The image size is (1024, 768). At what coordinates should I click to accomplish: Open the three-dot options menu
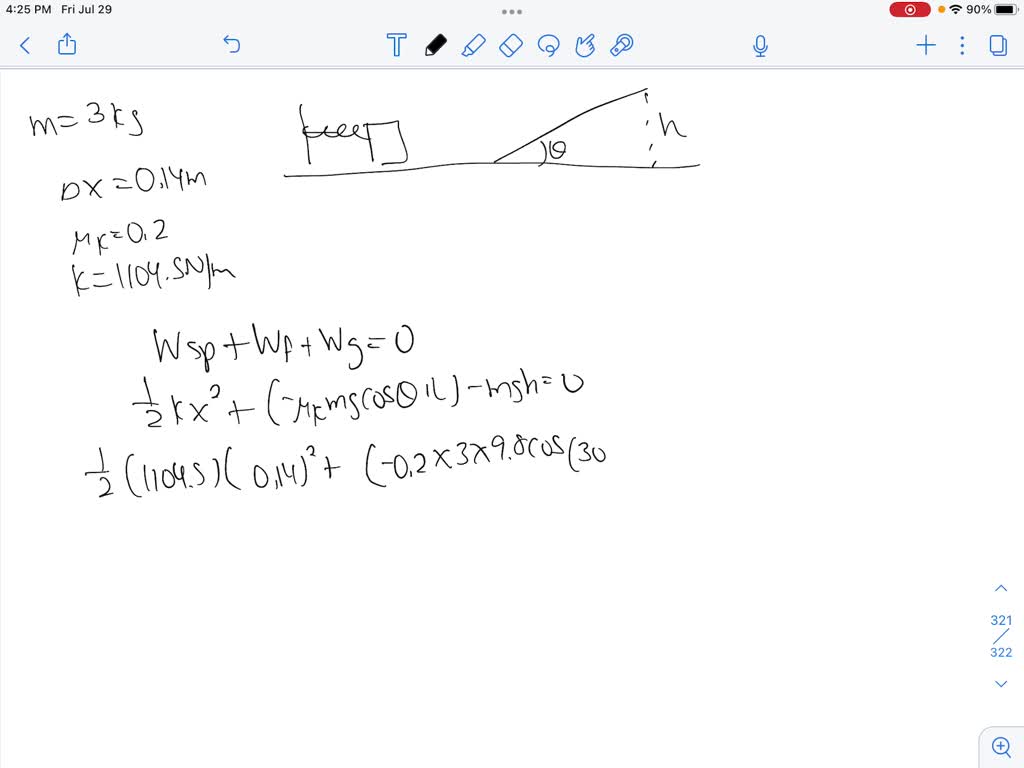962,45
